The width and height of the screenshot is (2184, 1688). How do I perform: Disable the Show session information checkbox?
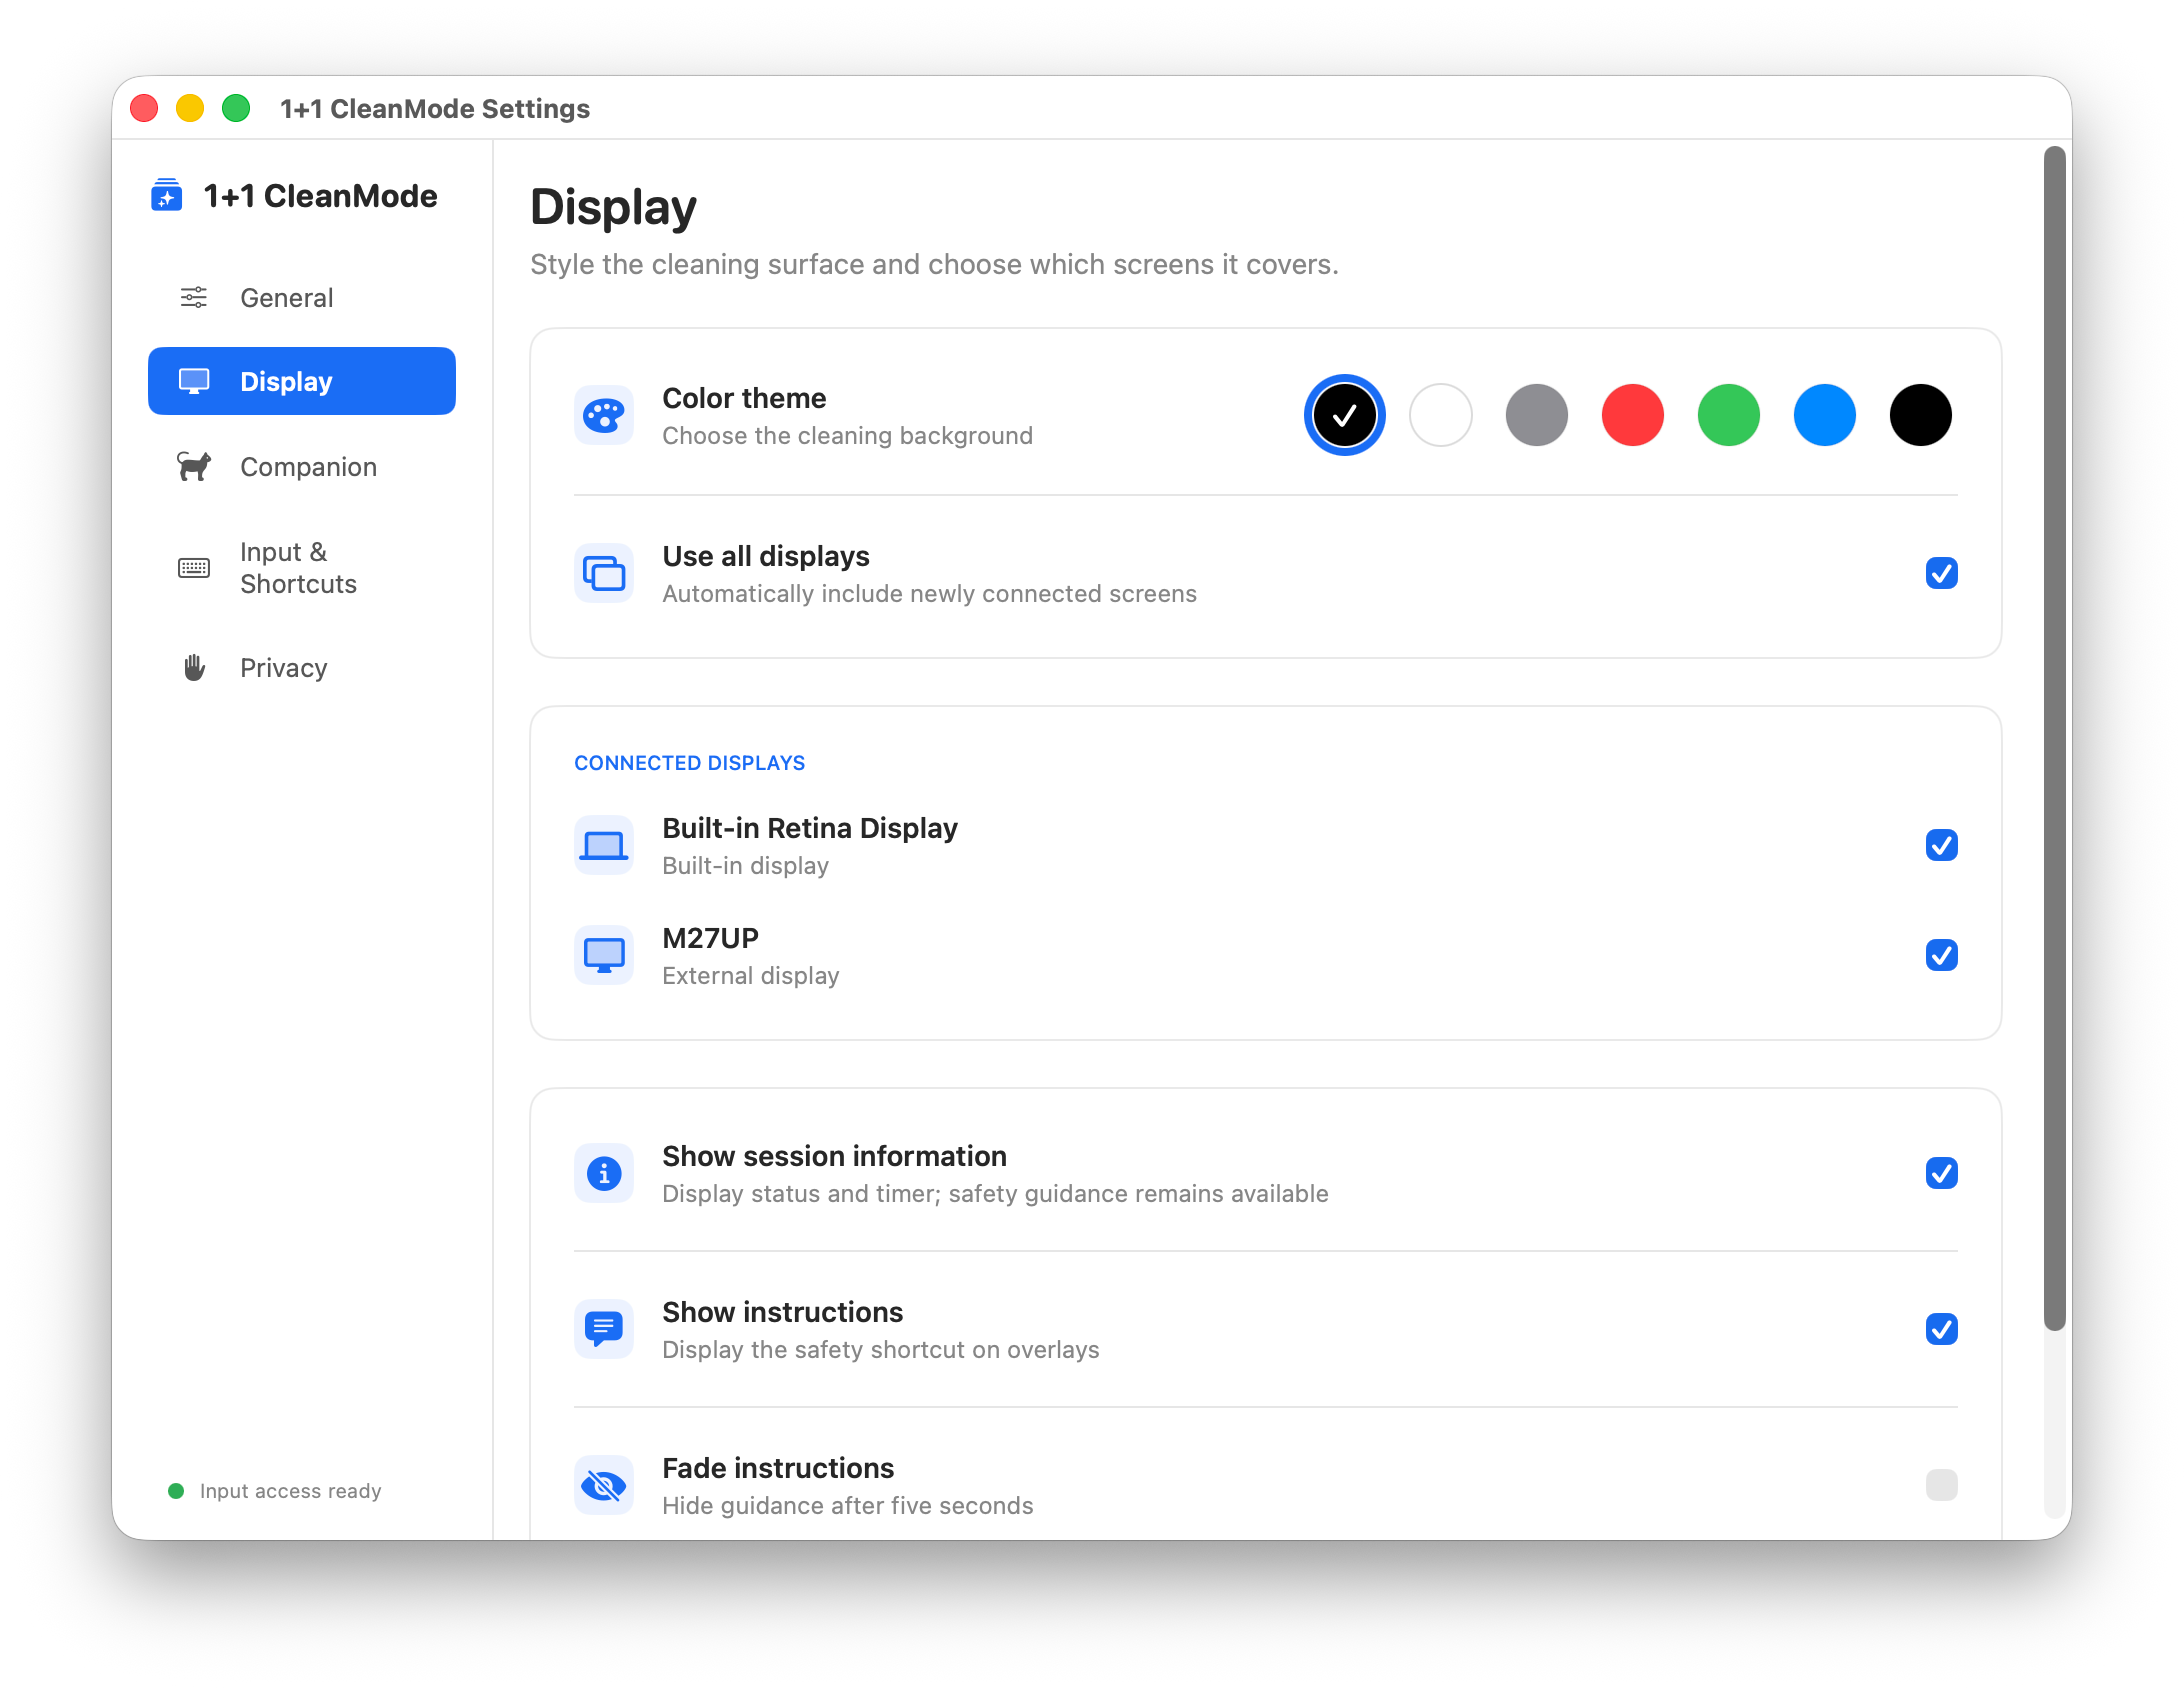1941,1173
